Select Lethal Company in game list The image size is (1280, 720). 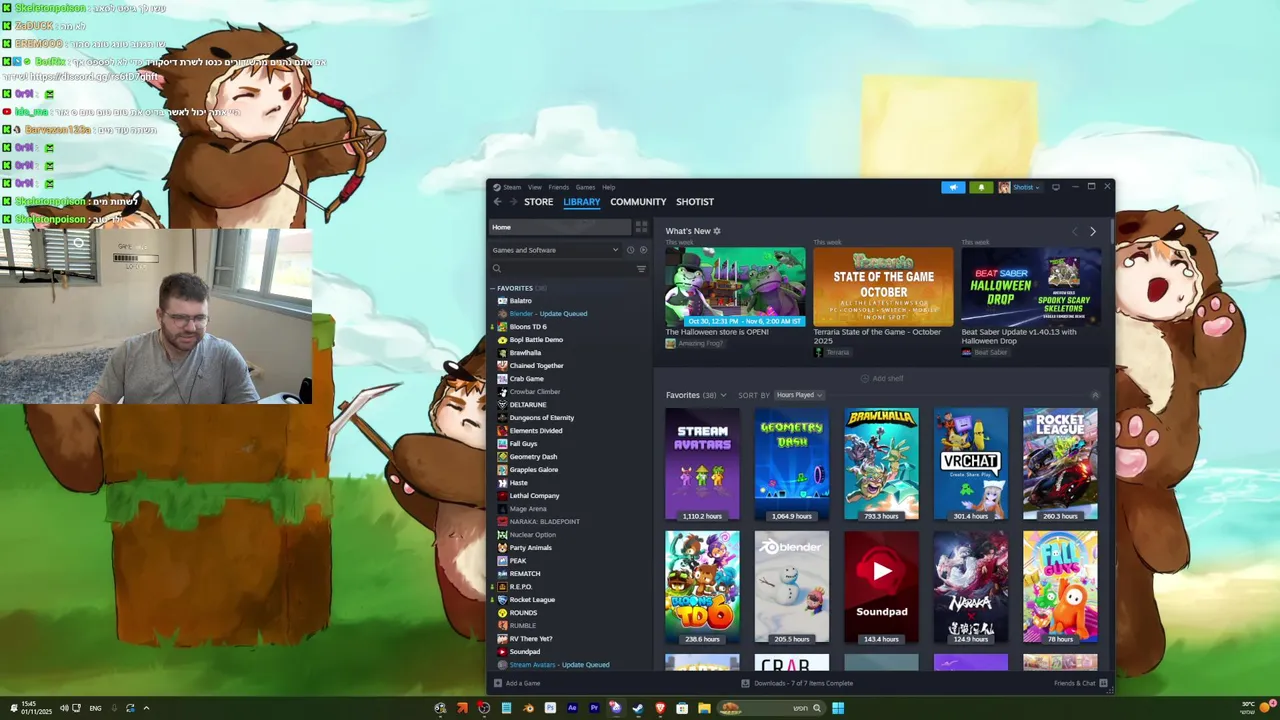click(x=534, y=496)
